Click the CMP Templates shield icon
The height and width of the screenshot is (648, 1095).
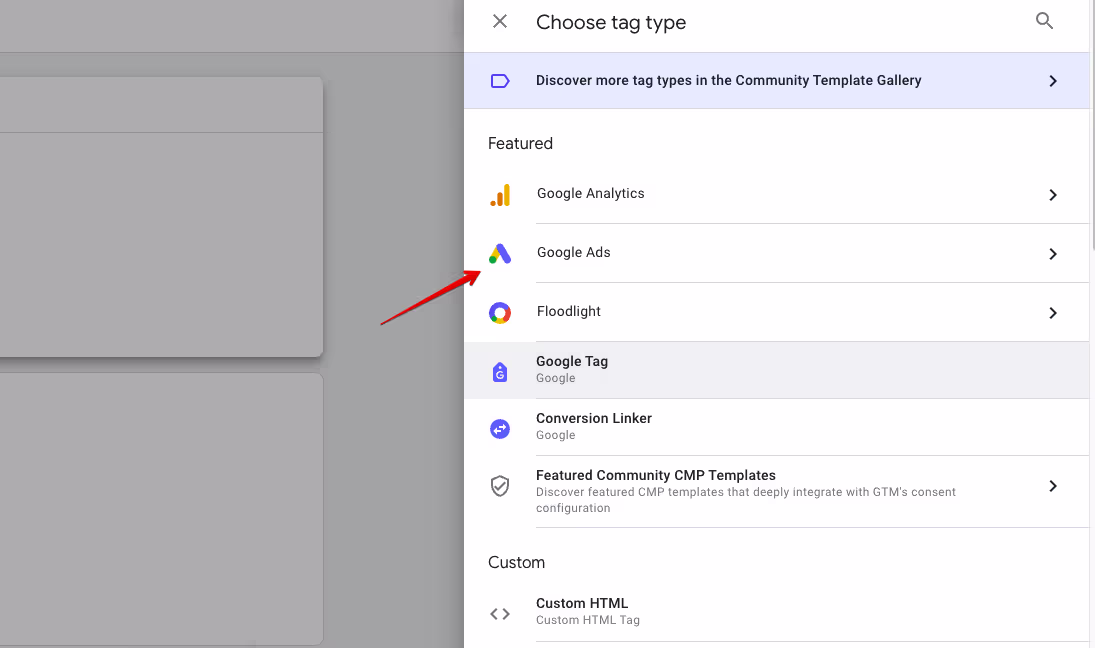[x=500, y=486]
